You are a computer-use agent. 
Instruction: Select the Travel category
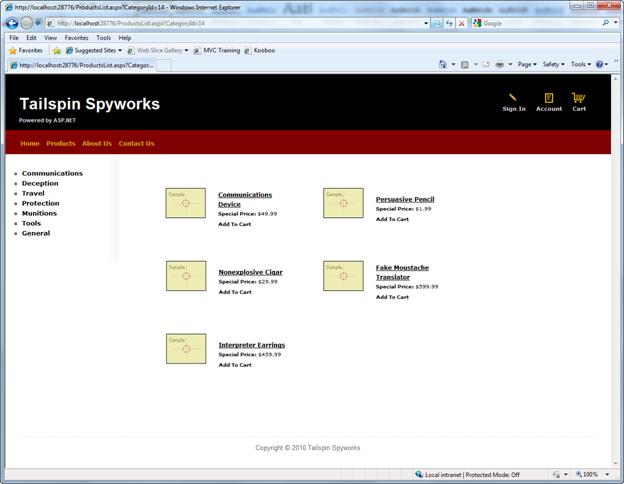point(33,193)
